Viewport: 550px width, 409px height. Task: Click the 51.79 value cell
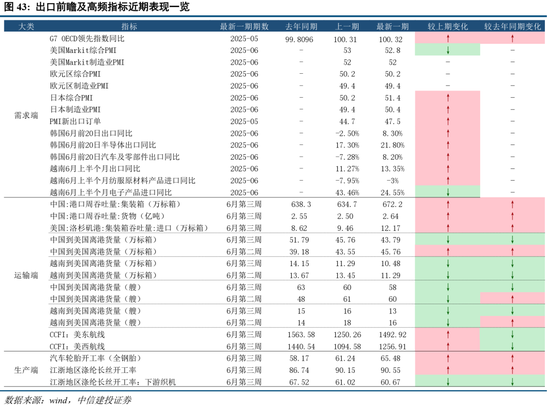point(299,240)
